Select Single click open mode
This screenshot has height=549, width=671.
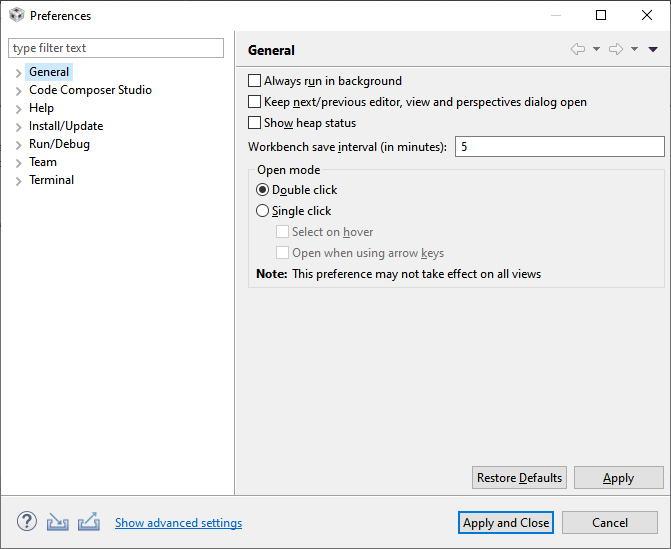point(263,211)
